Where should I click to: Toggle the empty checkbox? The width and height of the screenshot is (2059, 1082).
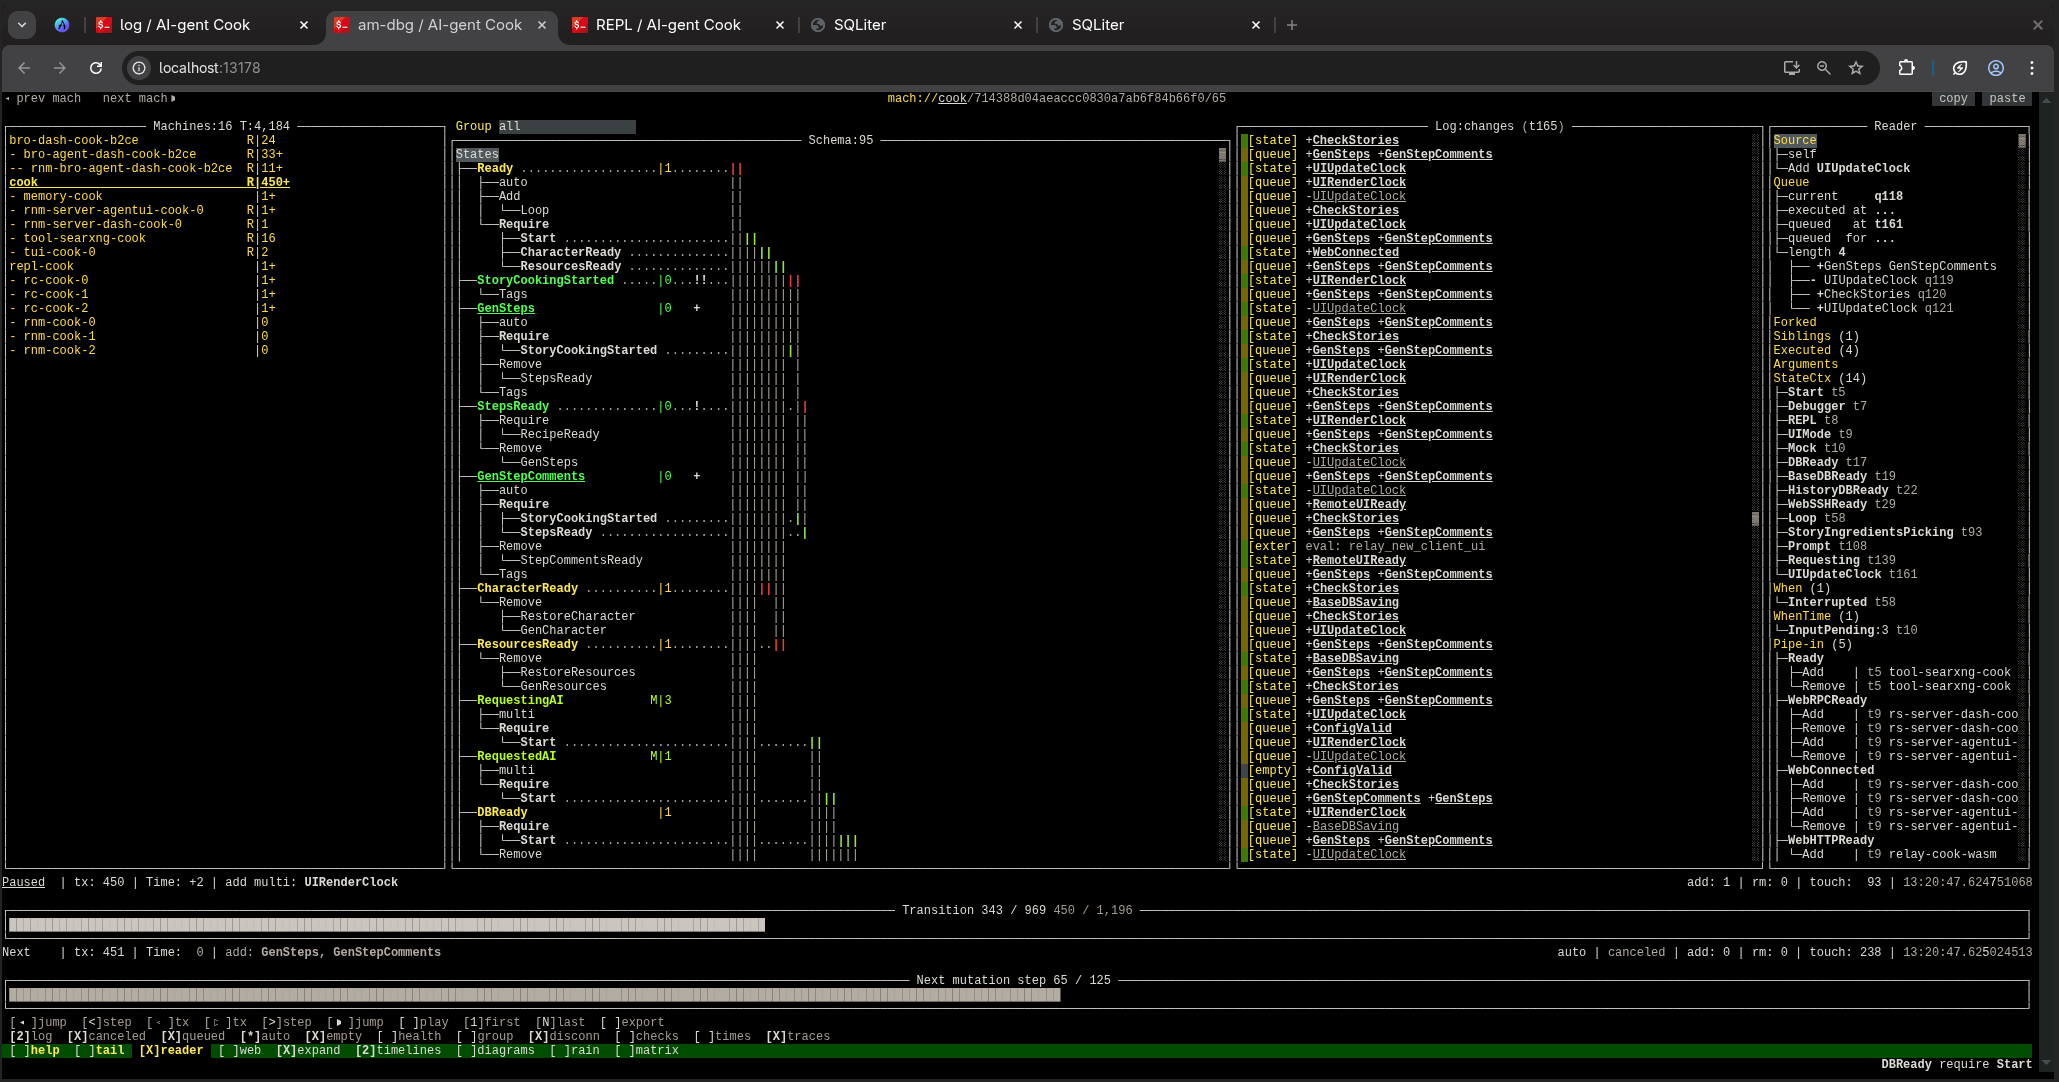[334, 1036]
